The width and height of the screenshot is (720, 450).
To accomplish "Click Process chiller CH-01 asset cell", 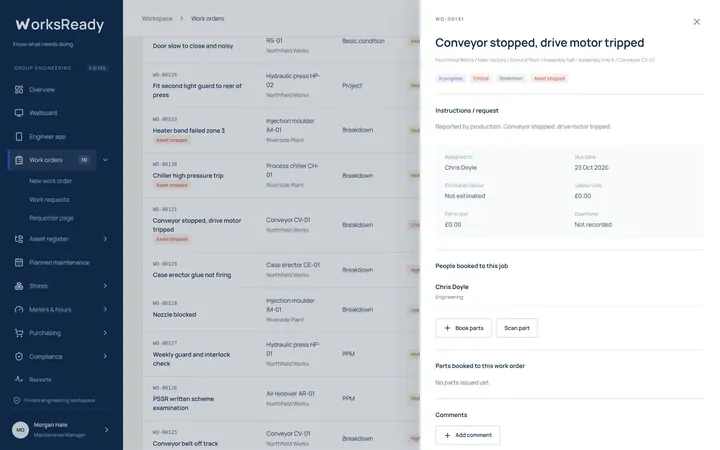I will point(292,170).
